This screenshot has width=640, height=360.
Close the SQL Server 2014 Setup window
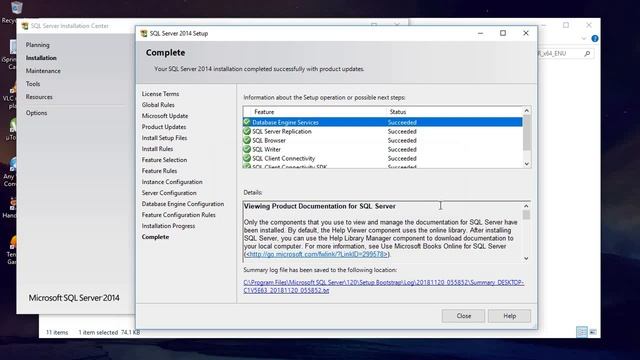pyautogui.click(x=526, y=33)
